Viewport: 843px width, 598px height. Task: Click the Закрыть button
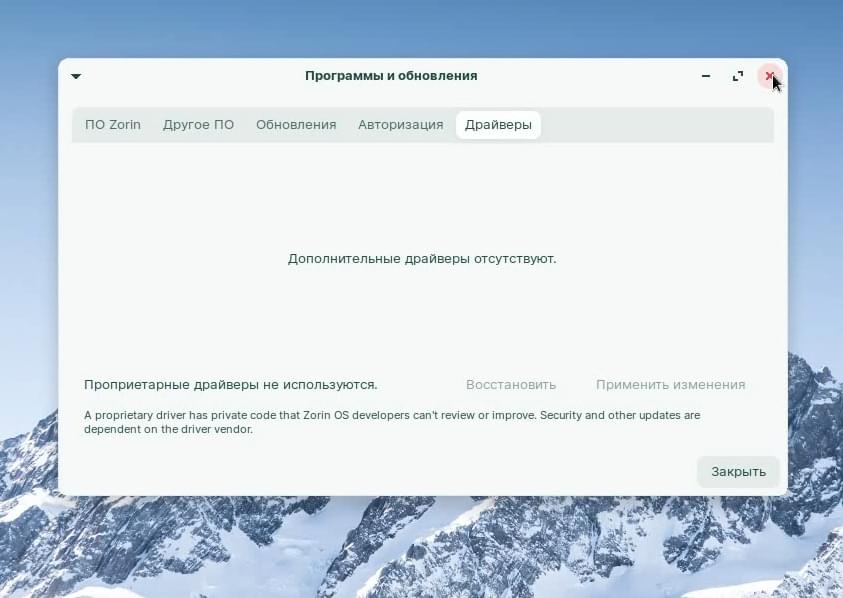pyautogui.click(x=738, y=472)
